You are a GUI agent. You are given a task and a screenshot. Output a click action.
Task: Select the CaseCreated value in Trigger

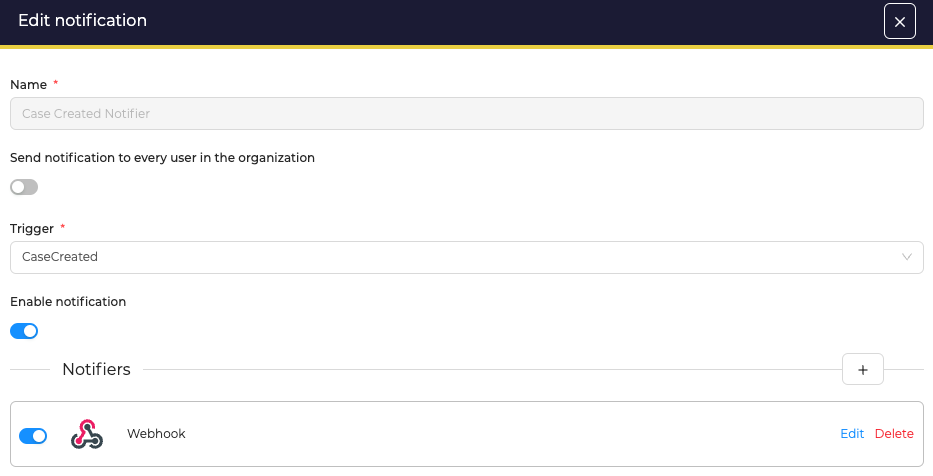pos(60,257)
